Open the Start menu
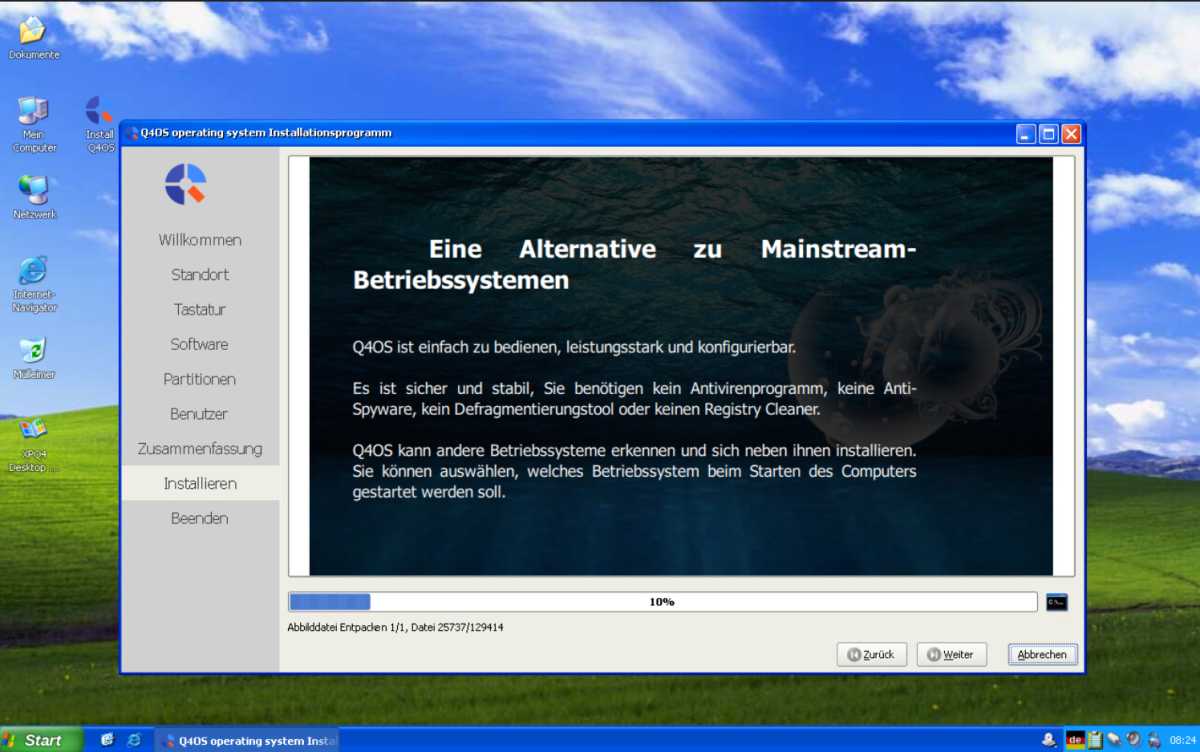The image size is (1200, 752). click(40, 740)
